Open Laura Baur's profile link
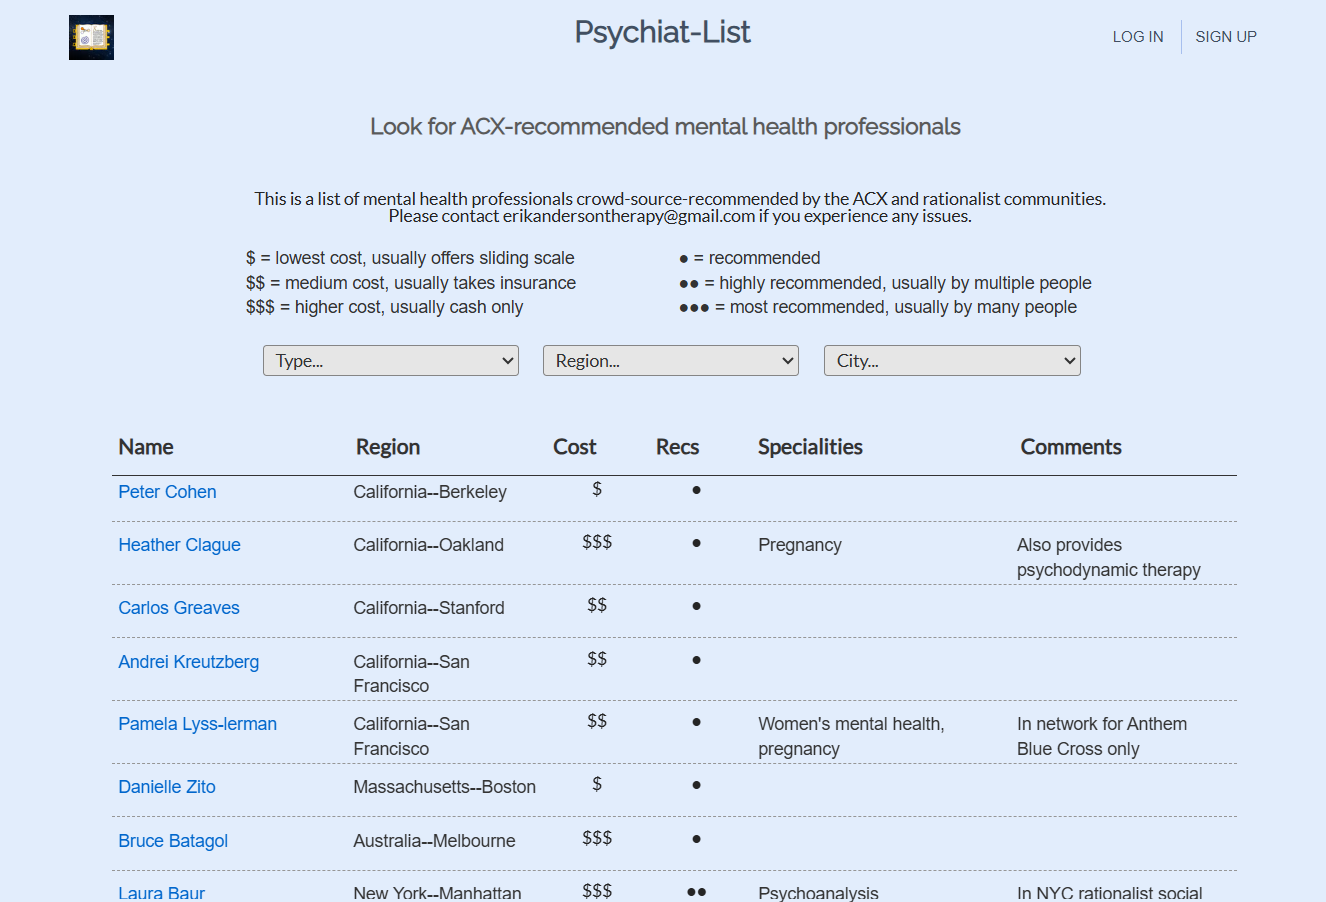The width and height of the screenshot is (1326, 902). (x=161, y=892)
